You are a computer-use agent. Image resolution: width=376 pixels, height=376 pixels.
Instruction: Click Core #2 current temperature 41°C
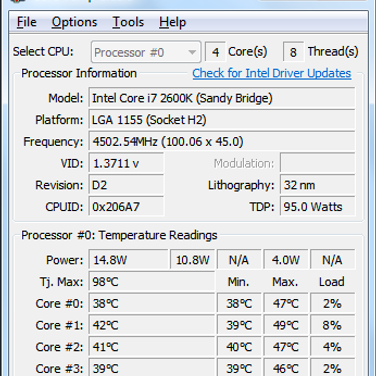pos(152,347)
